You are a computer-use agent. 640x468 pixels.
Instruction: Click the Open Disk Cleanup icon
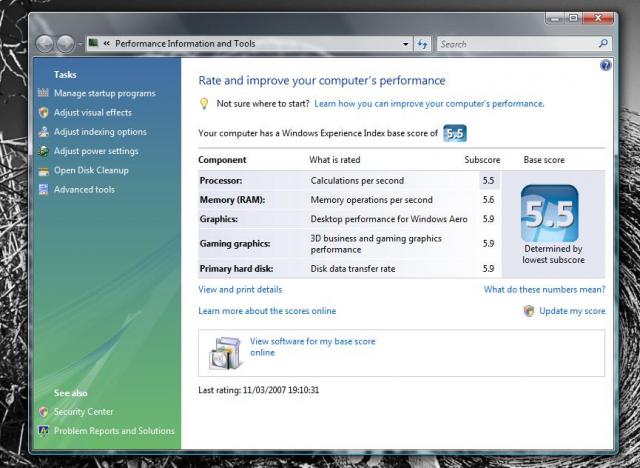tap(43, 171)
